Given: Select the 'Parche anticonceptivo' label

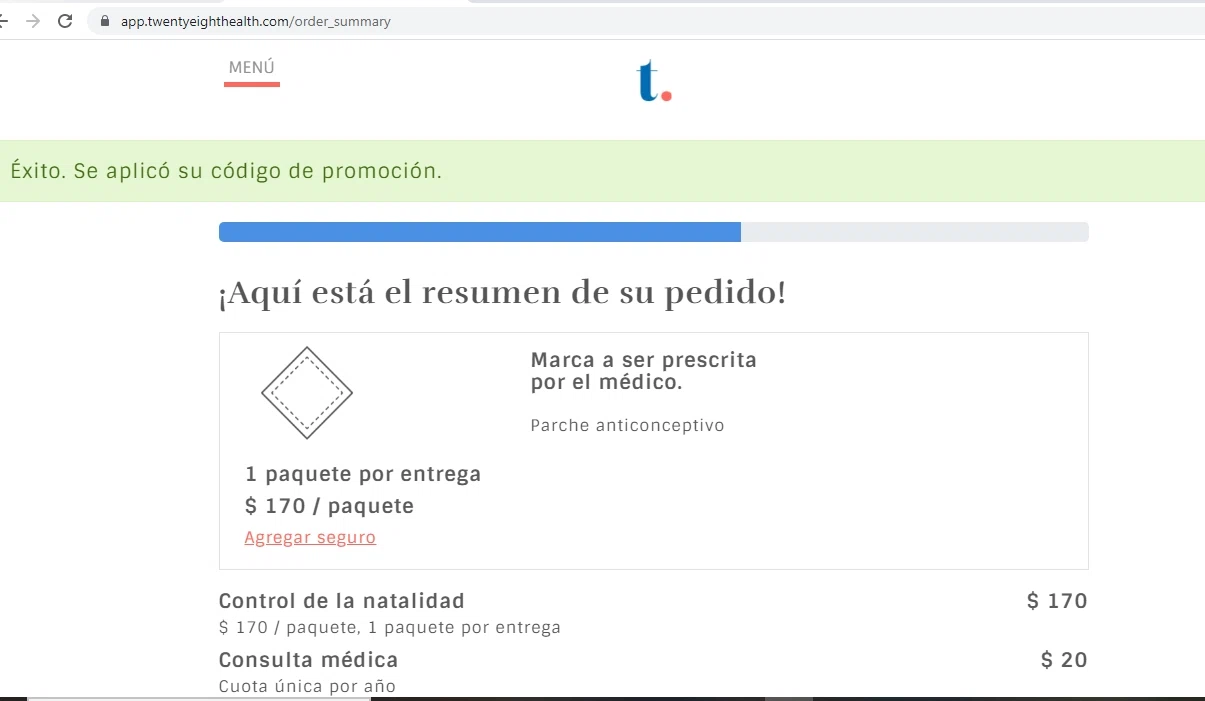Looking at the screenshot, I should coord(627,426).
